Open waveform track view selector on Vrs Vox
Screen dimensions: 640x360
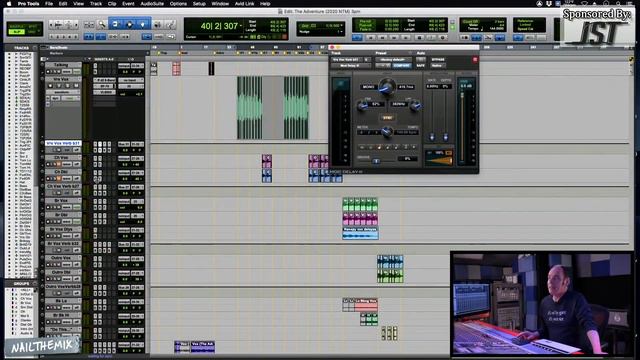click(62, 93)
